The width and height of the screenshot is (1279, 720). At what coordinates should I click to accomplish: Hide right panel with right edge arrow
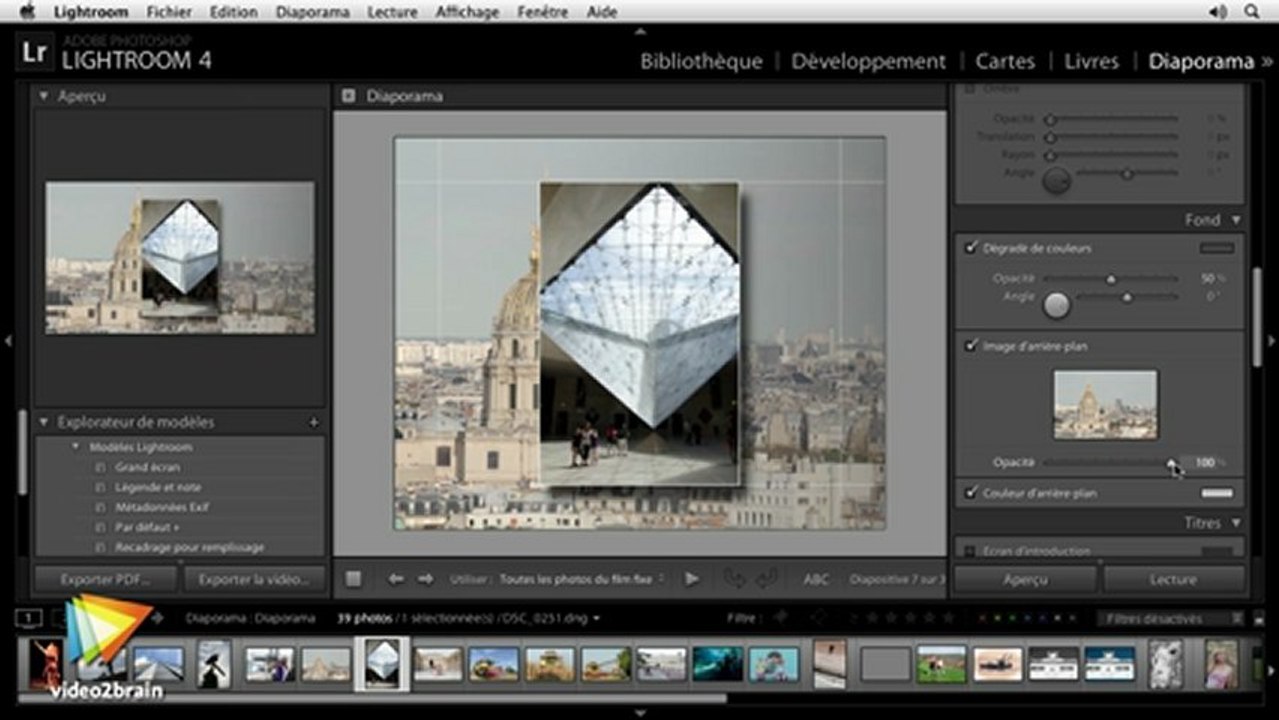1272,341
